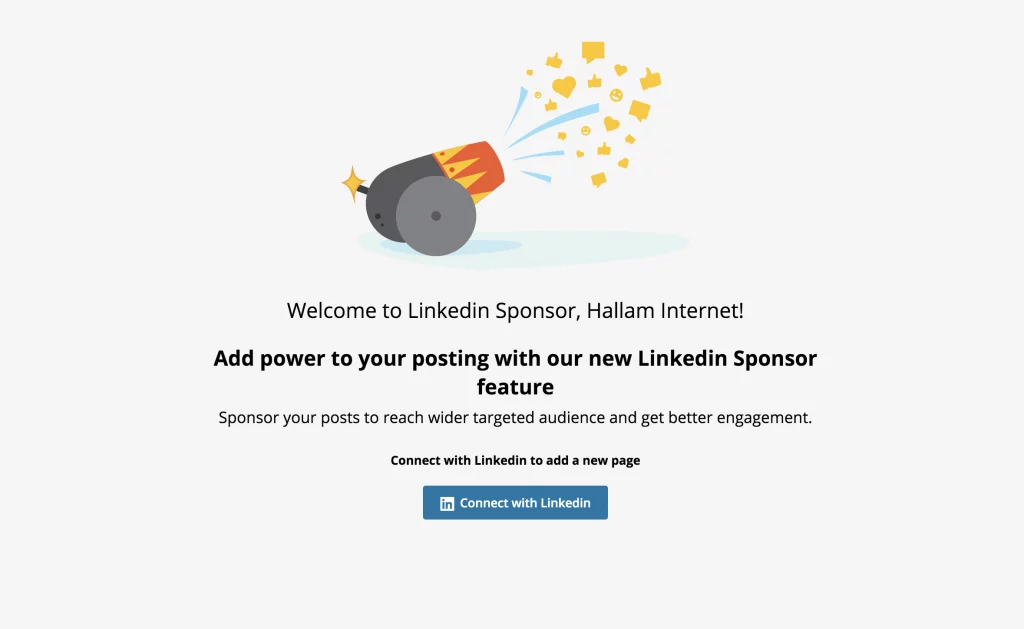Click the Add power to your posting headline
Viewport: 1024px width, 629px height.
(x=515, y=372)
